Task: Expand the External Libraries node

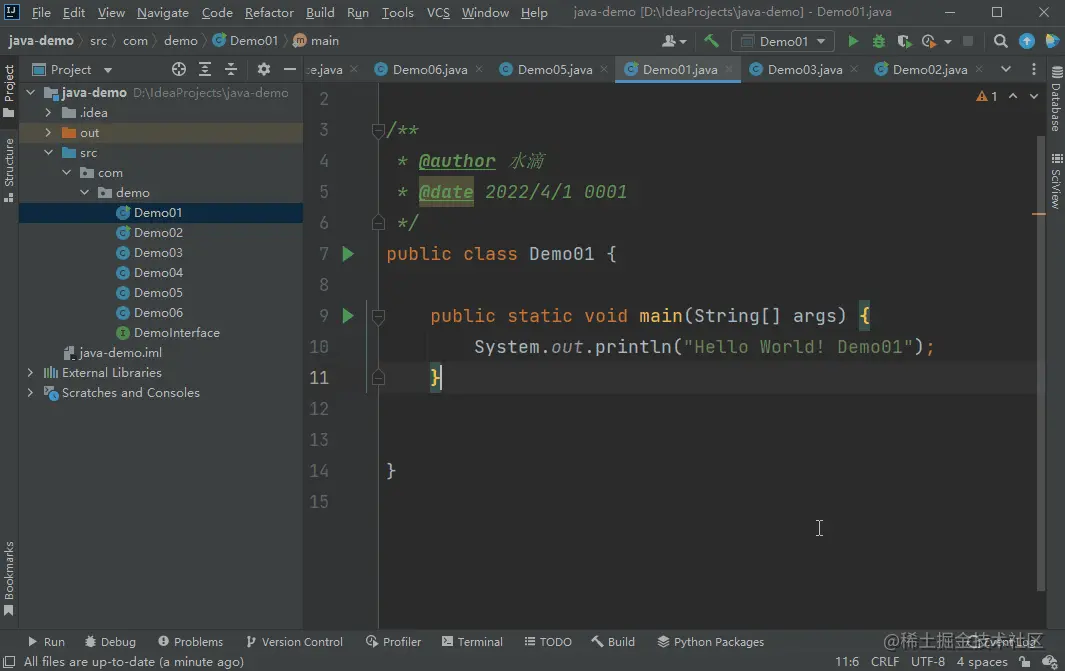Action: point(30,373)
